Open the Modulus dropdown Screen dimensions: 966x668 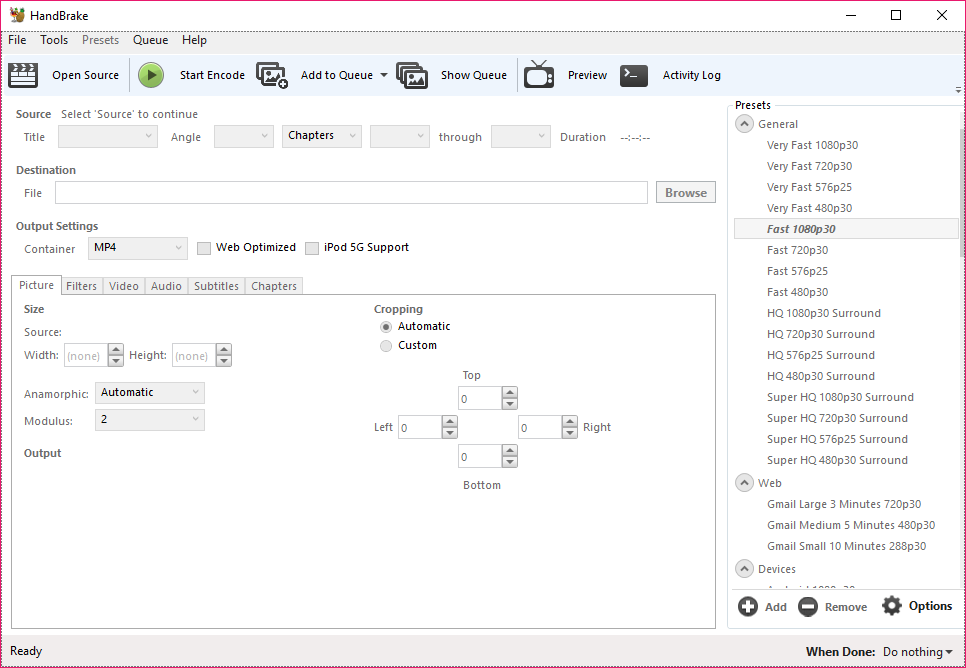click(150, 420)
